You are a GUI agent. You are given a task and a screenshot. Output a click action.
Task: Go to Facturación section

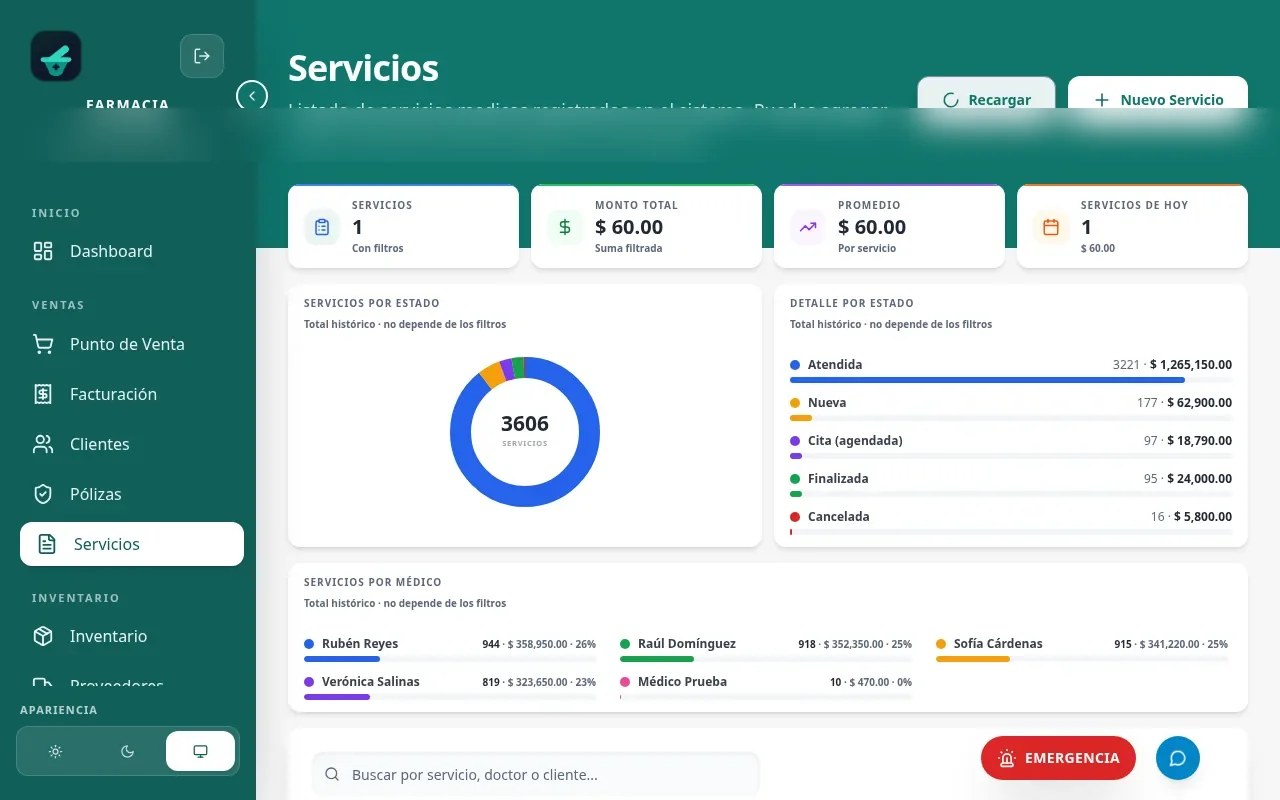[x=132, y=394]
